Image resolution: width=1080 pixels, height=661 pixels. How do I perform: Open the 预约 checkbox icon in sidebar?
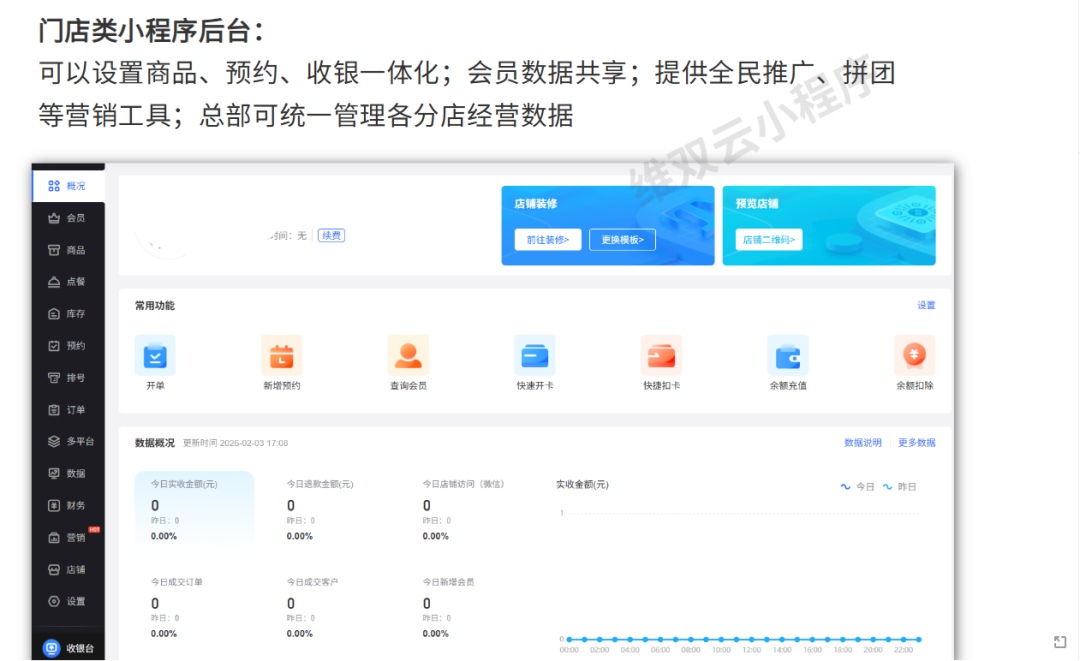(x=54, y=346)
